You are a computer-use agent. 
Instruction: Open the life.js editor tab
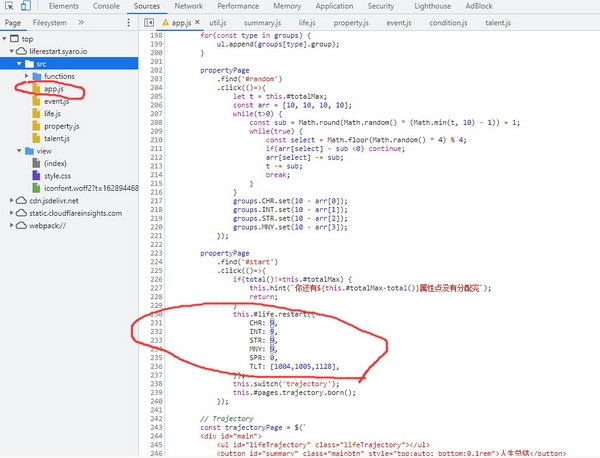click(307, 23)
